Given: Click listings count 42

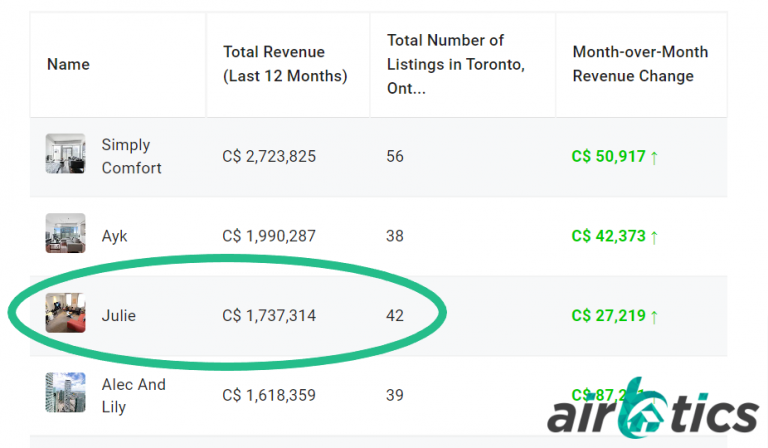Looking at the screenshot, I should click(395, 315).
